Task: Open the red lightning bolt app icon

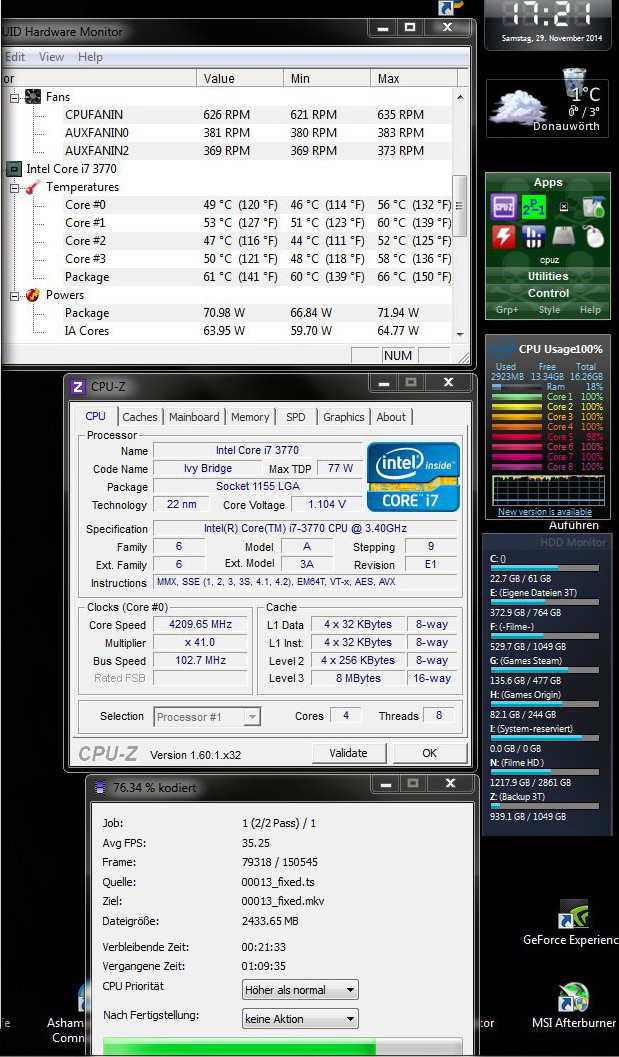Action: pyautogui.click(x=503, y=236)
